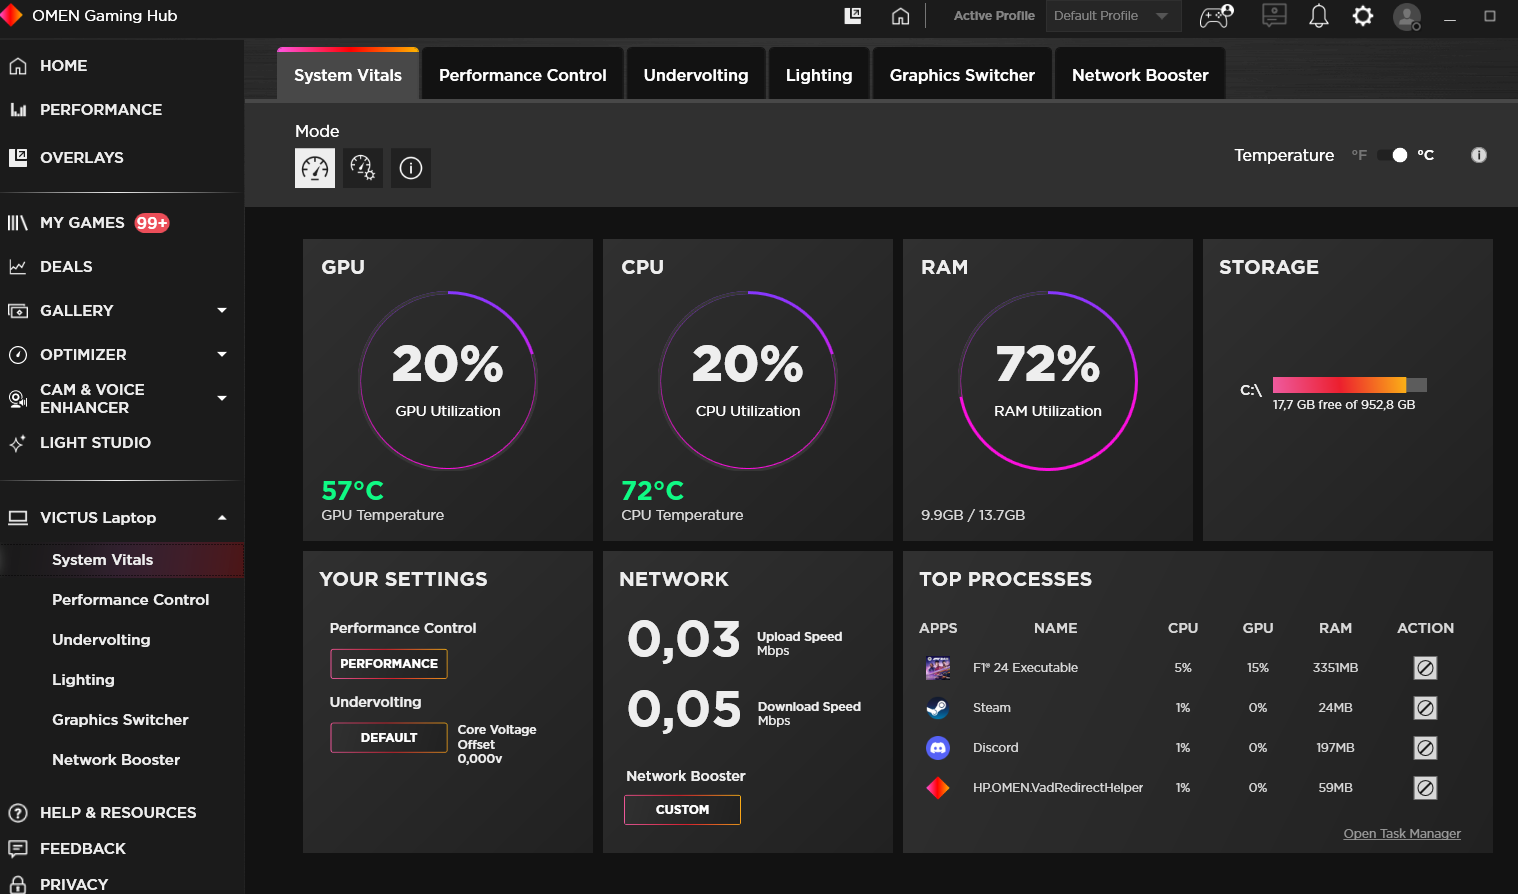Toggle temperature unit between °F and °C

1392,155
